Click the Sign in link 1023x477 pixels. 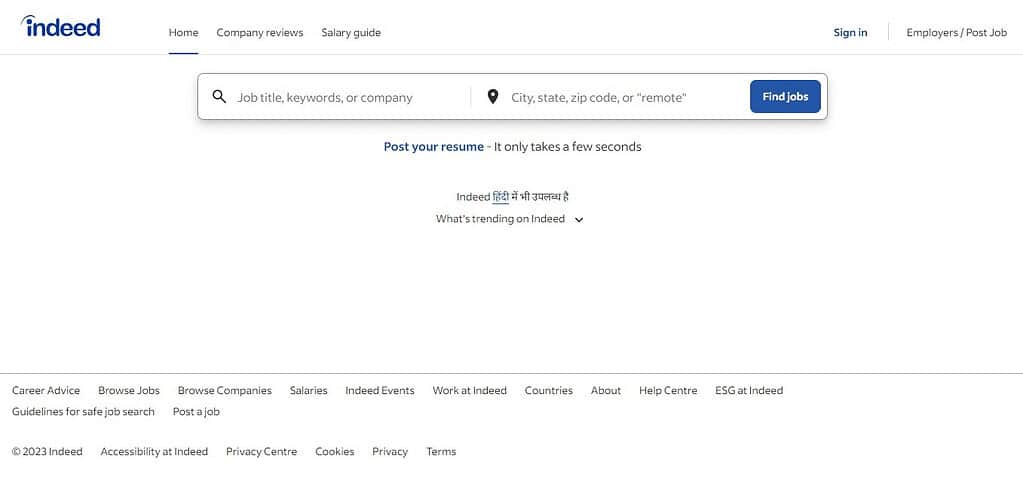point(850,33)
